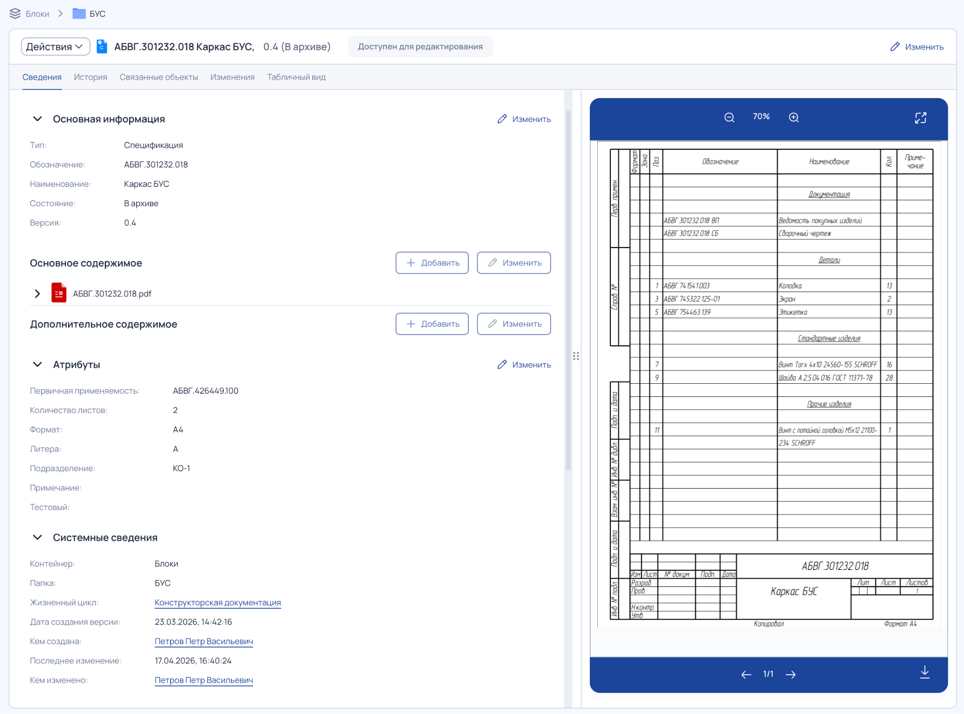Screen dimensions: 964x714
Task: Open the Конструкторская документация lifecycle link
Action: point(218,603)
